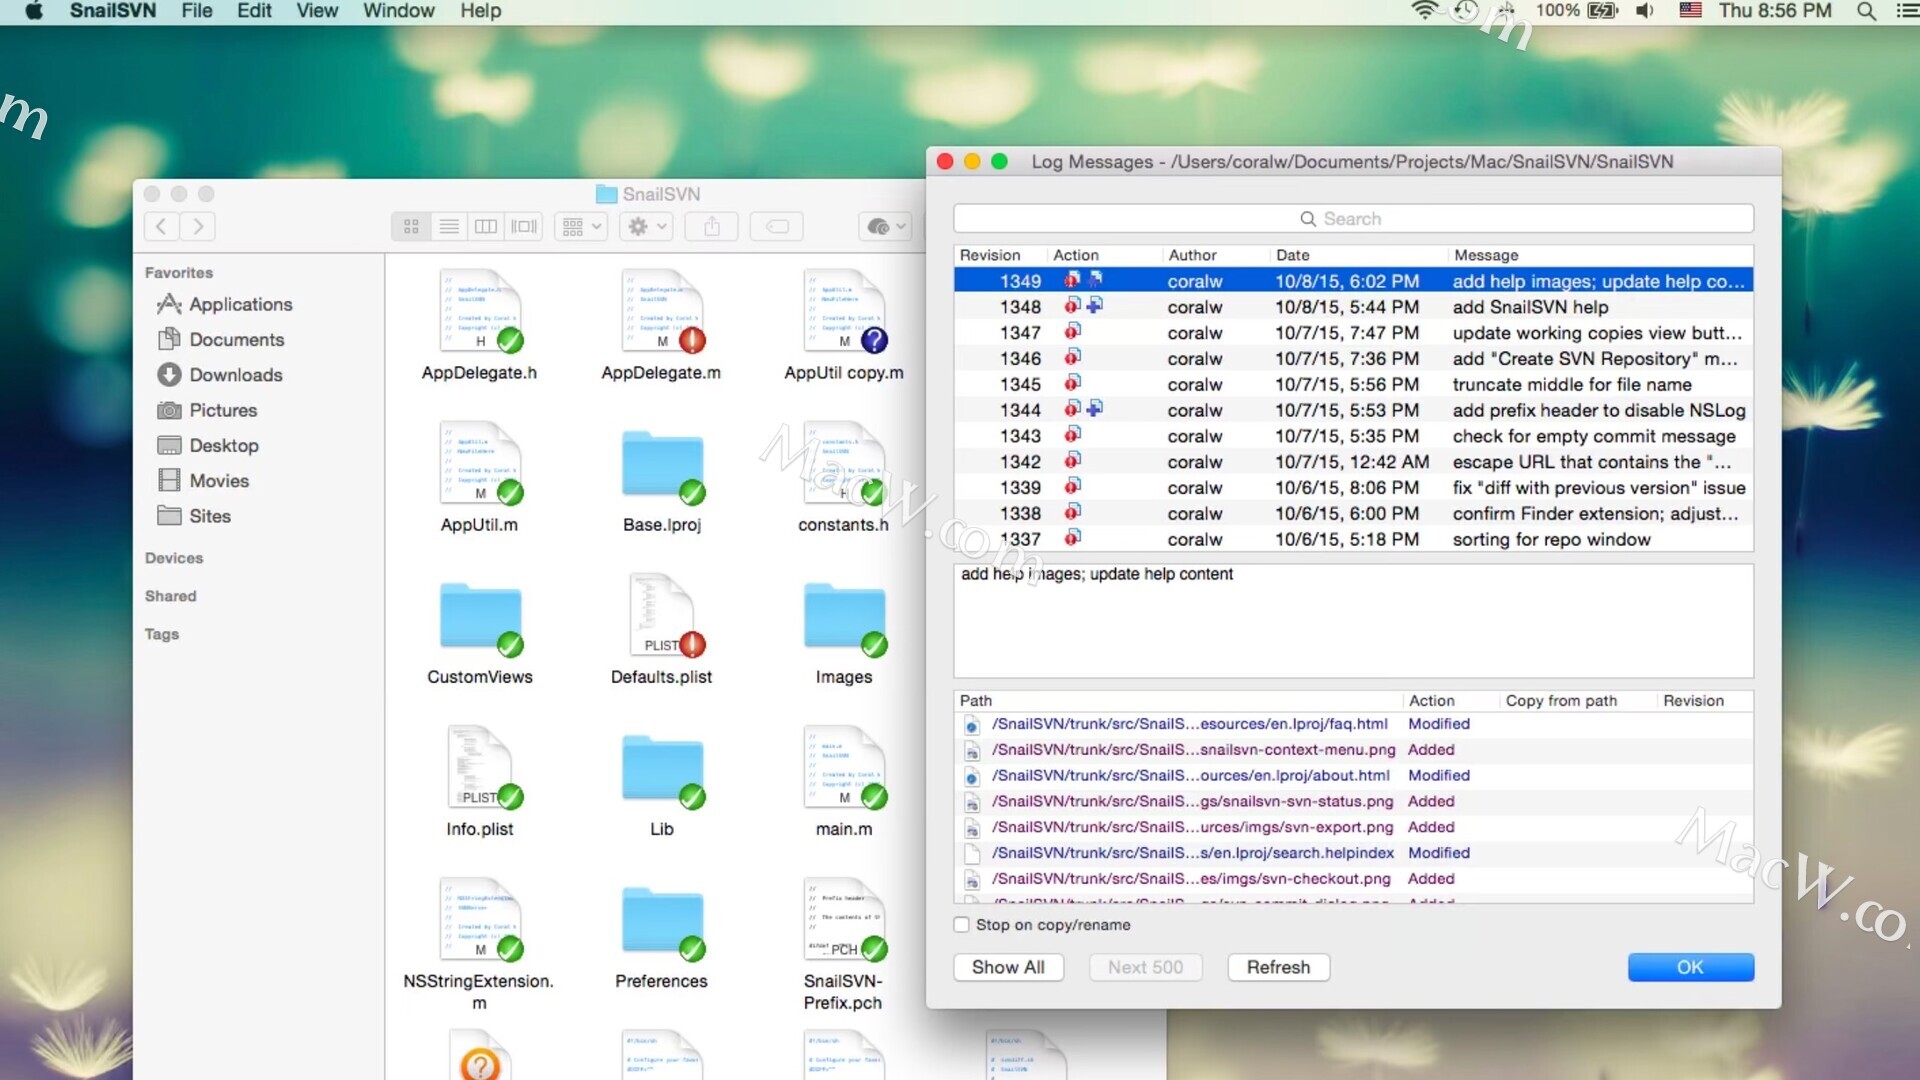Image resolution: width=1920 pixels, height=1080 pixels.
Task: Select revision 1347 log entry
Action: pyautogui.click(x=1353, y=333)
